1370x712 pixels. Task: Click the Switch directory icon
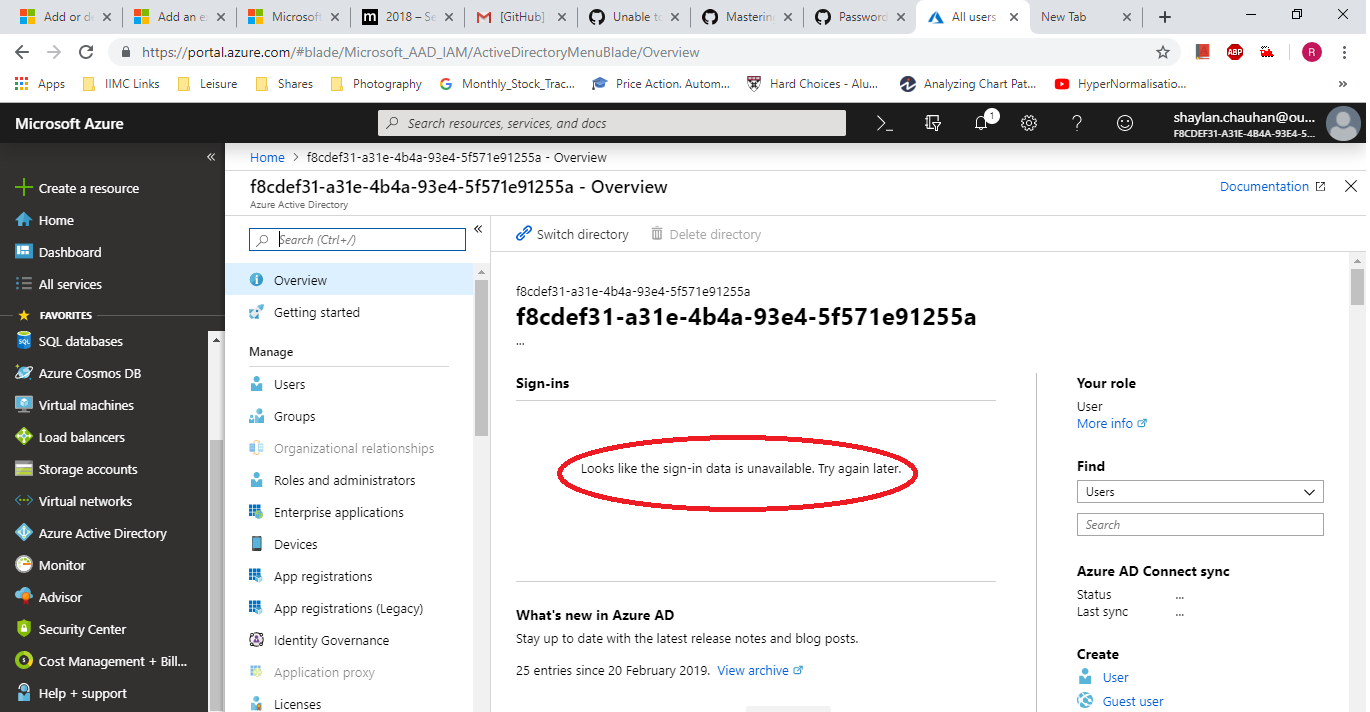click(x=523, y=234)
